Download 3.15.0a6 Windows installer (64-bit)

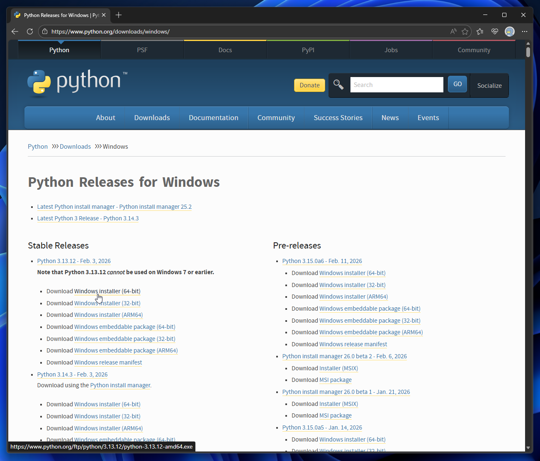pyautogui.click(x=352, y=273)
